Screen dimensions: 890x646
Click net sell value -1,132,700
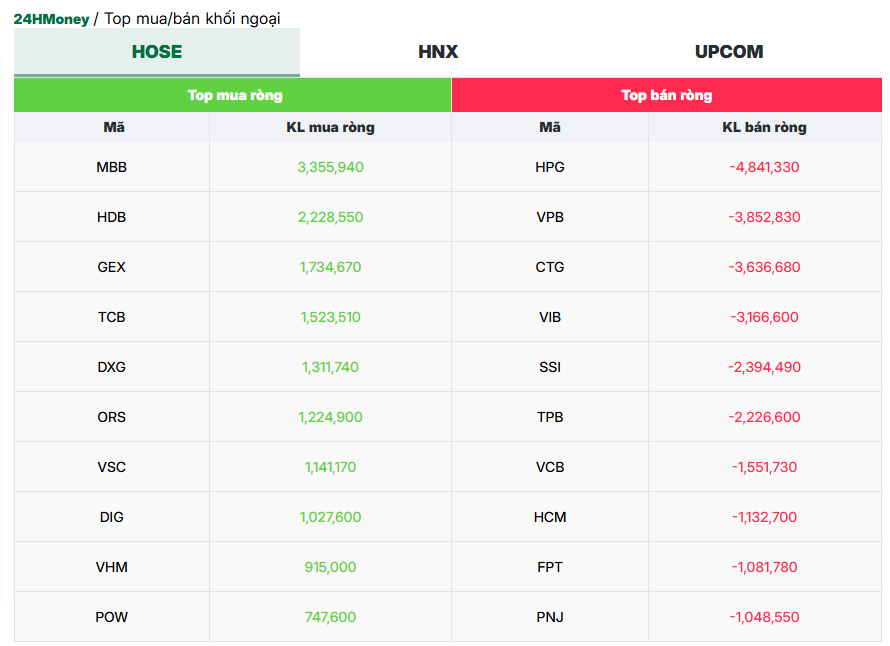(x=765, y=517)
